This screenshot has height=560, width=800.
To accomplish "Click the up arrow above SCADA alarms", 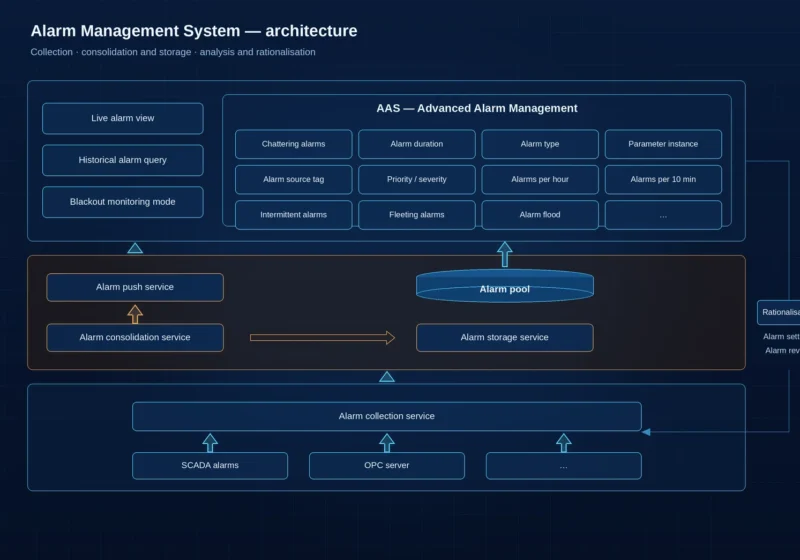I will click(x=210, y=442).
